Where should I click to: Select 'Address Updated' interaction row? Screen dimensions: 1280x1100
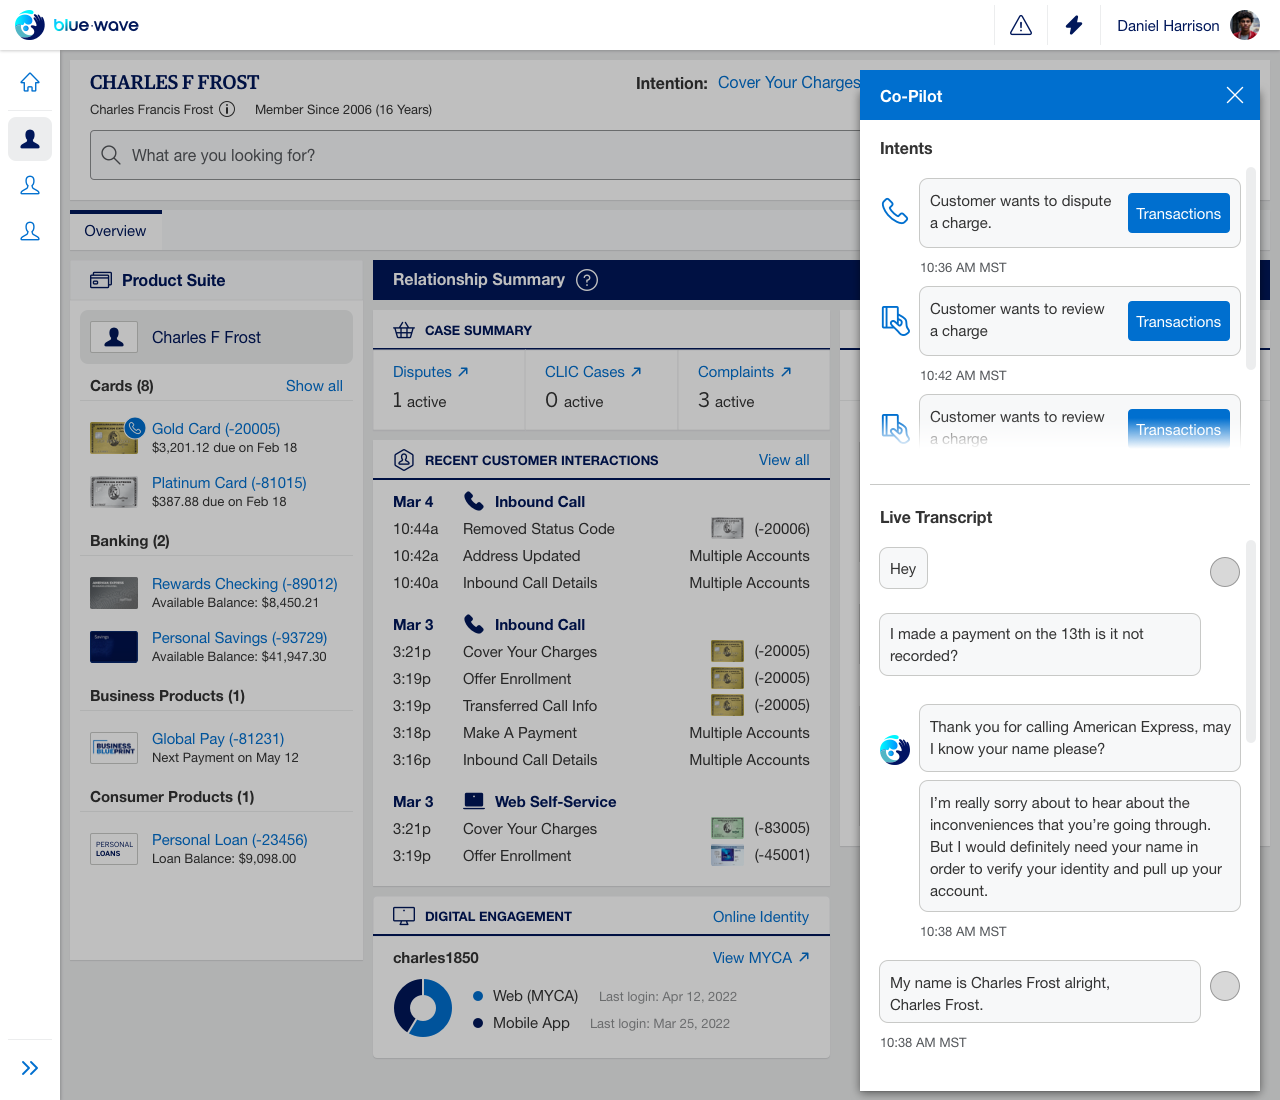coord(601,556)
